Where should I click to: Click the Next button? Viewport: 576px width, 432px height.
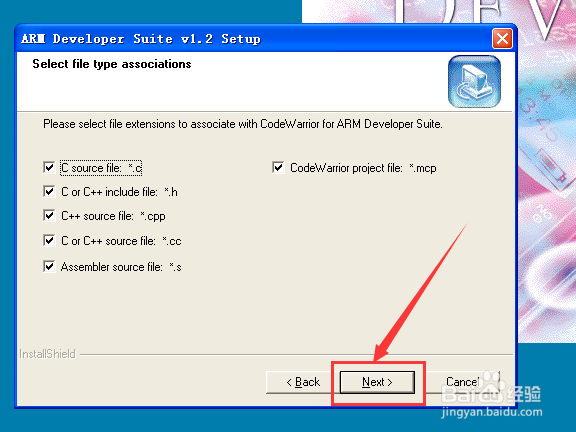(x=377, y=382)
